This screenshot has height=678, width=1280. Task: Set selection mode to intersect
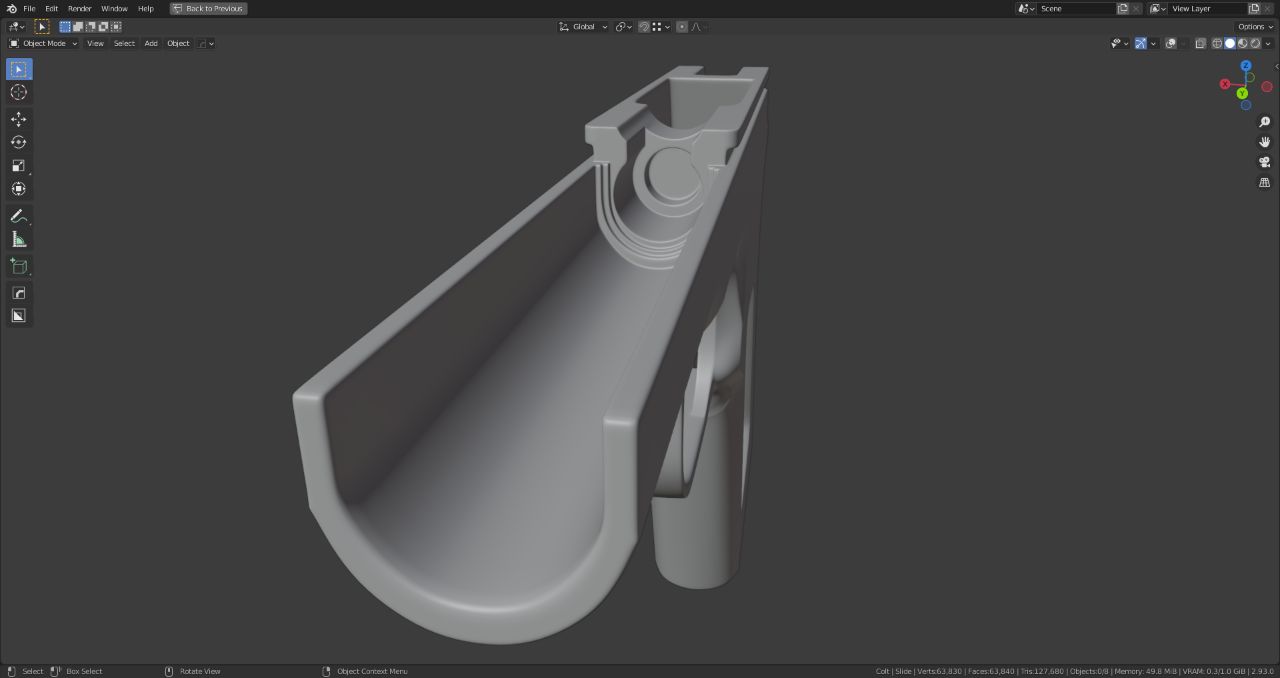click(104, 27)
